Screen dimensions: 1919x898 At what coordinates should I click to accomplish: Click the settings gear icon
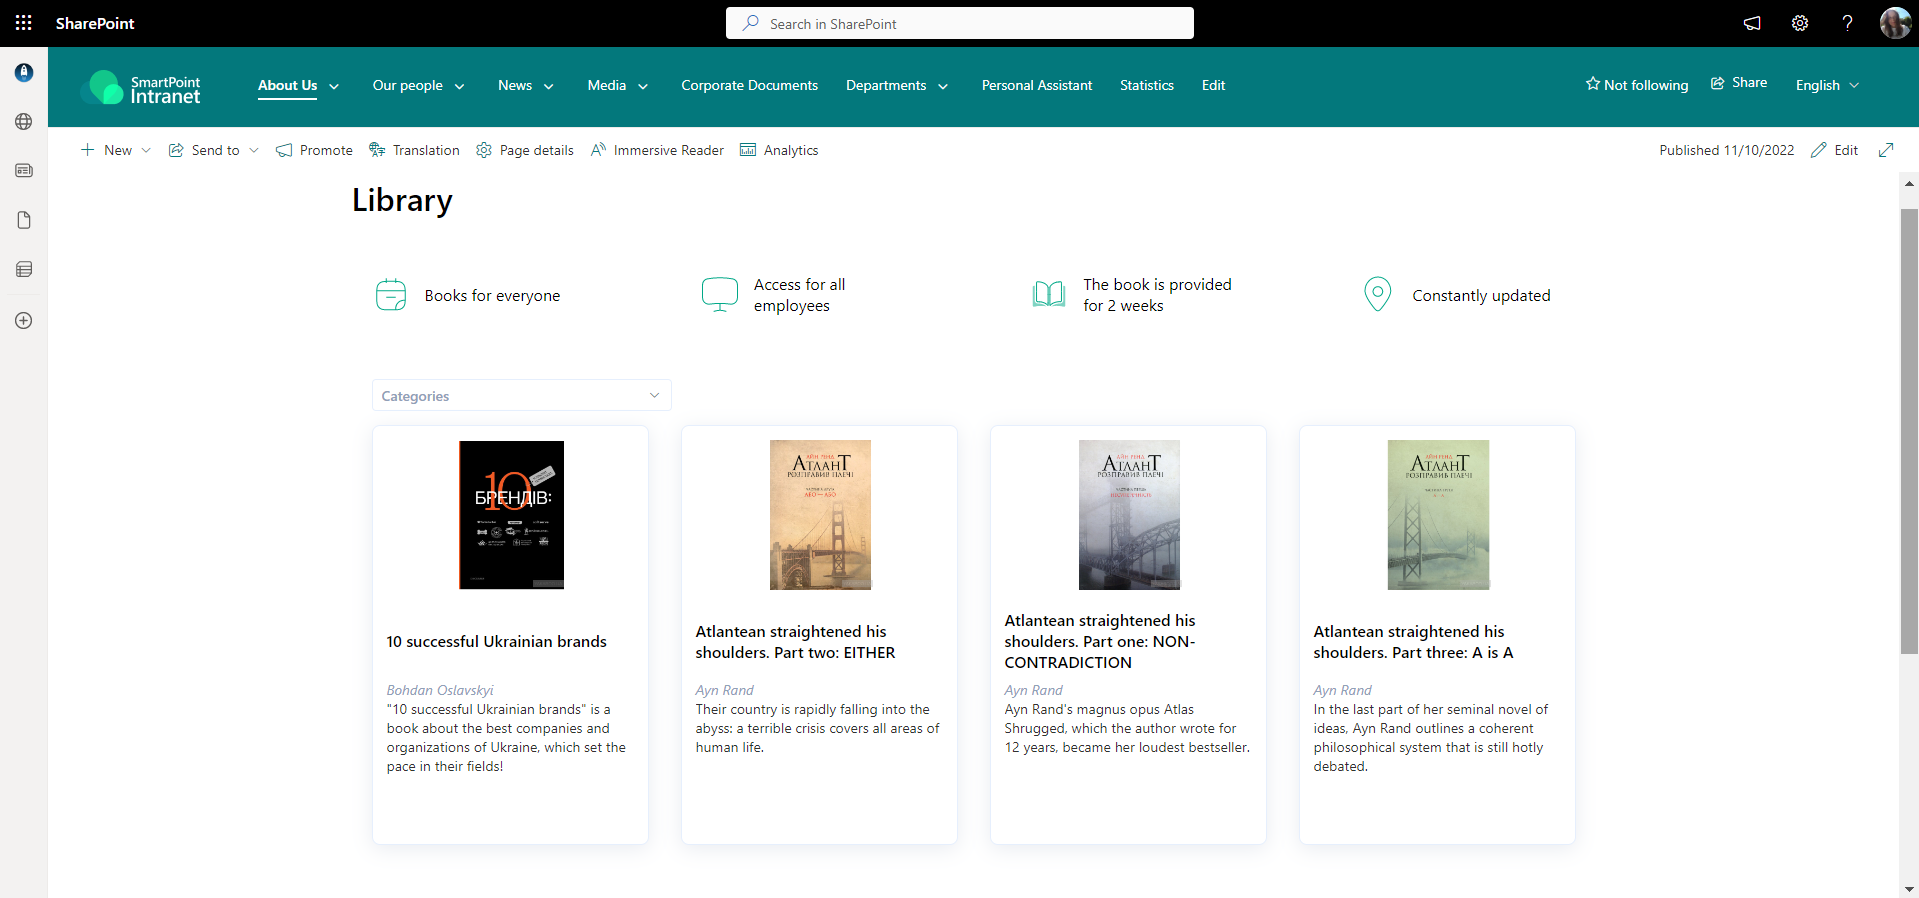[x=1799, y=23]
